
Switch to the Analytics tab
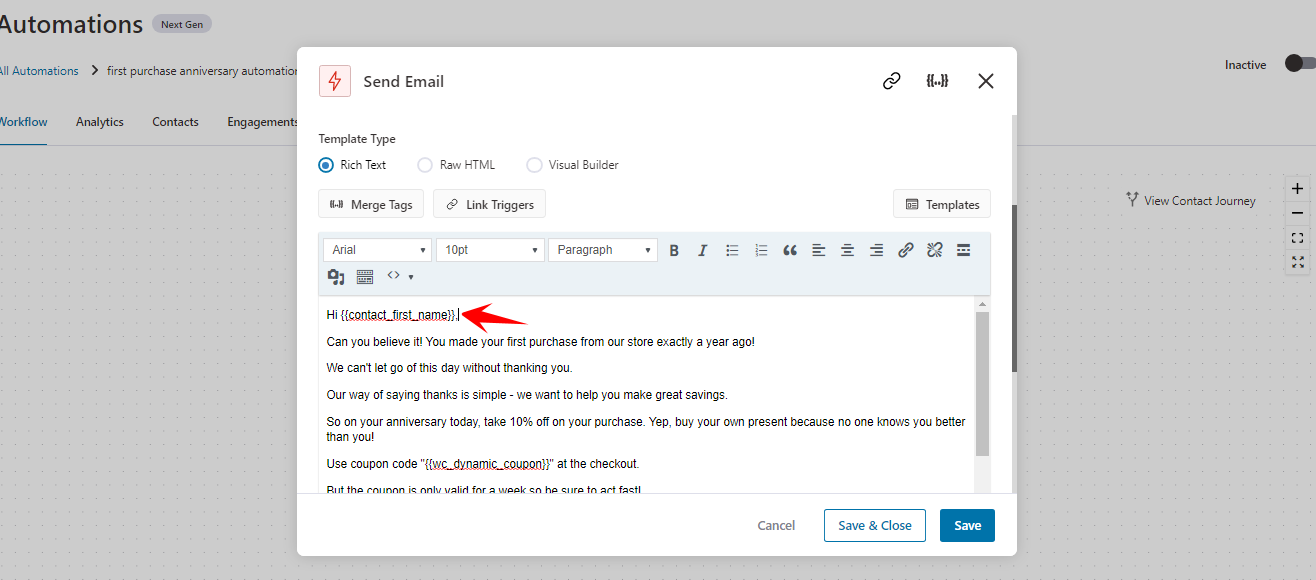pos(100,122)
